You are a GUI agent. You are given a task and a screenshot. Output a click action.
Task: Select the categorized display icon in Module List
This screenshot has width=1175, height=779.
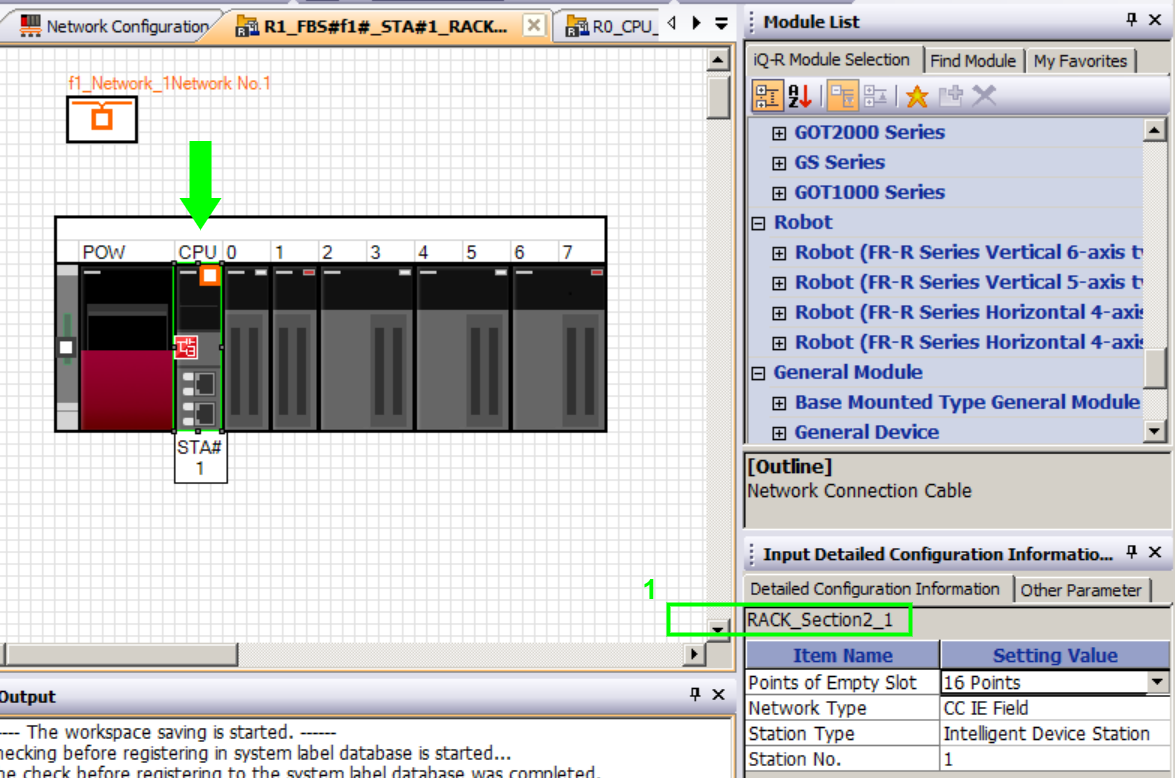coord(767,96)
